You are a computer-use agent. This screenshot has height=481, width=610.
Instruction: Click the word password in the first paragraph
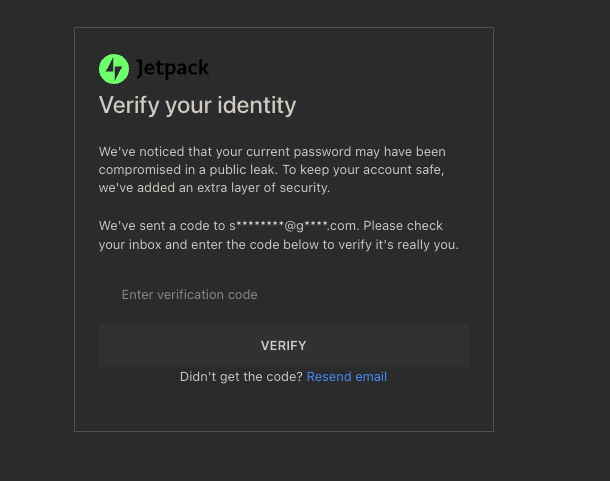pyautogui.click(x=322, y=152)
